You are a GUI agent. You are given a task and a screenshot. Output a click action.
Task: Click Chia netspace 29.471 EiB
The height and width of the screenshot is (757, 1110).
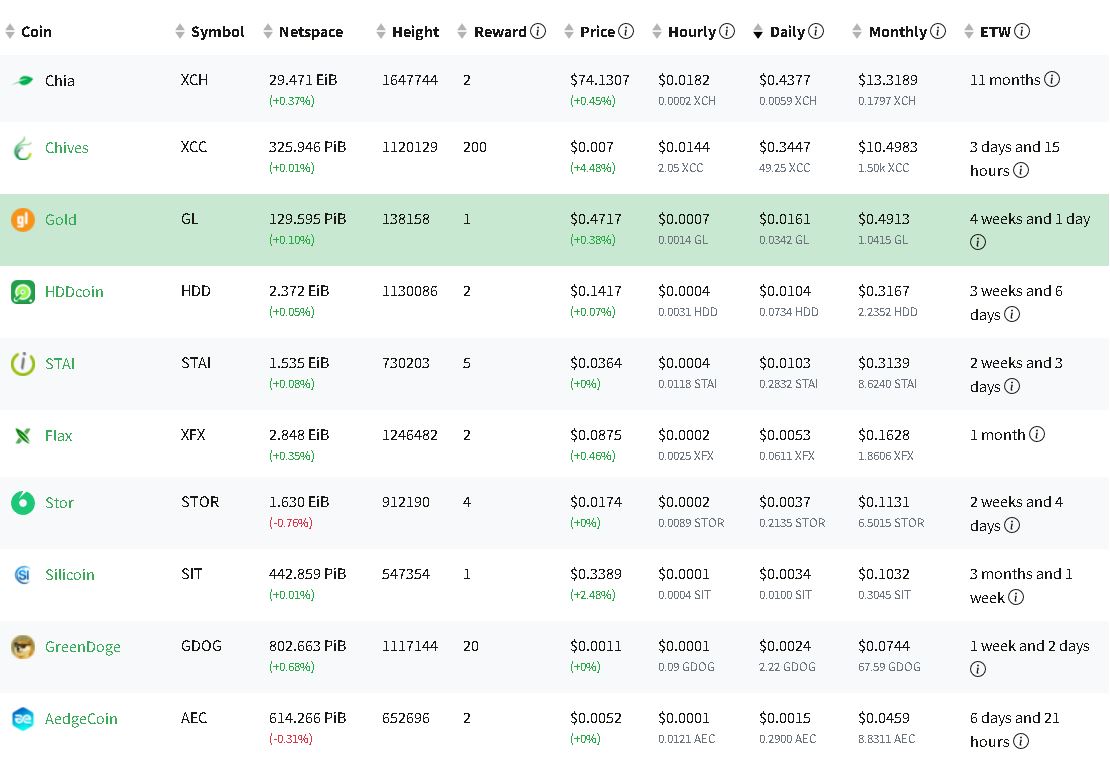[x=303, y=80]
